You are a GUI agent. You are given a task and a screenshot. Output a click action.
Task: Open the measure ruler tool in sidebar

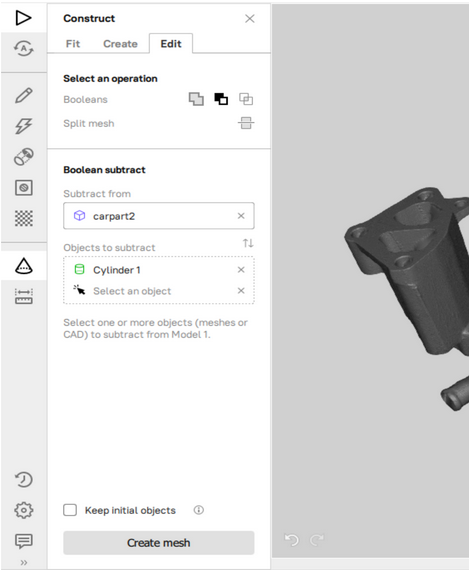click(x=24, y=296)
